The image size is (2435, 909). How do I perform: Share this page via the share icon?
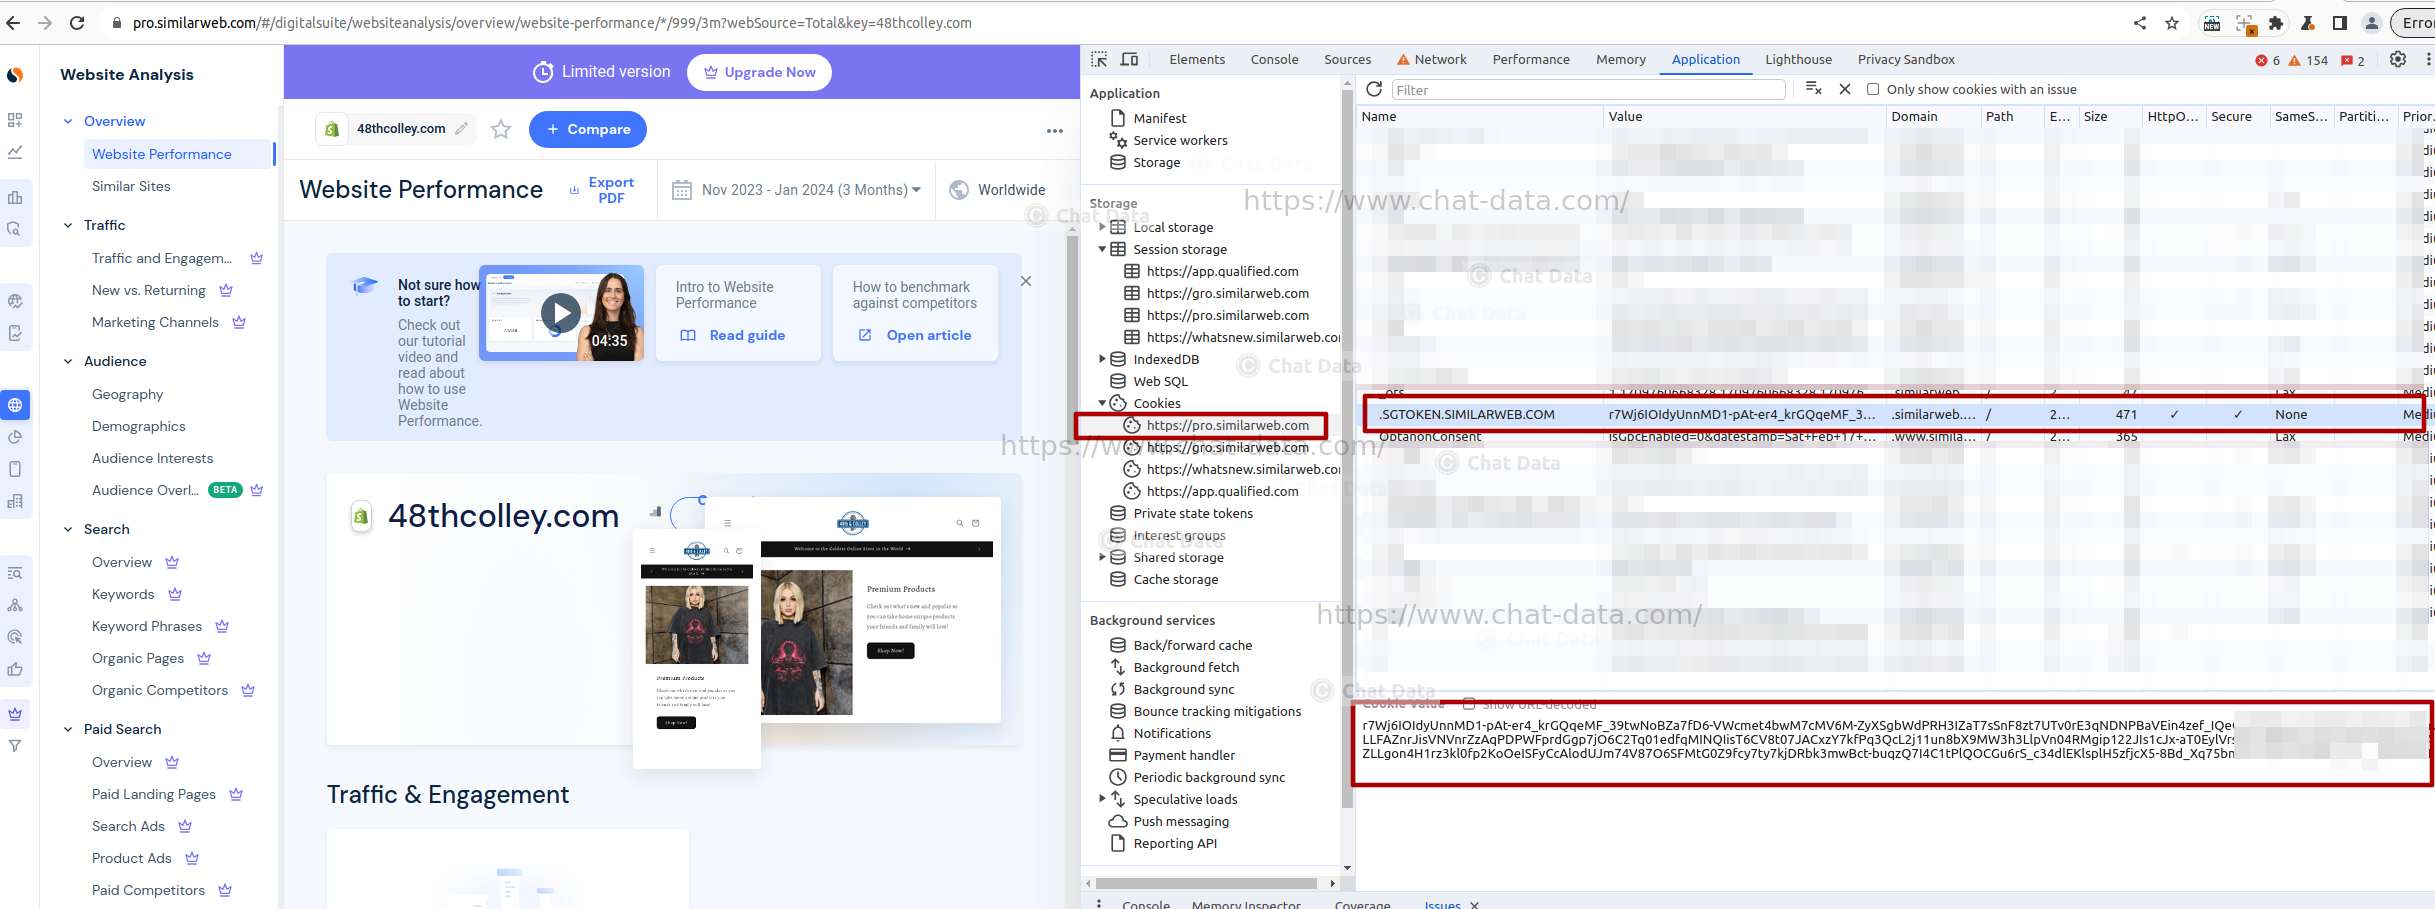2140,23
